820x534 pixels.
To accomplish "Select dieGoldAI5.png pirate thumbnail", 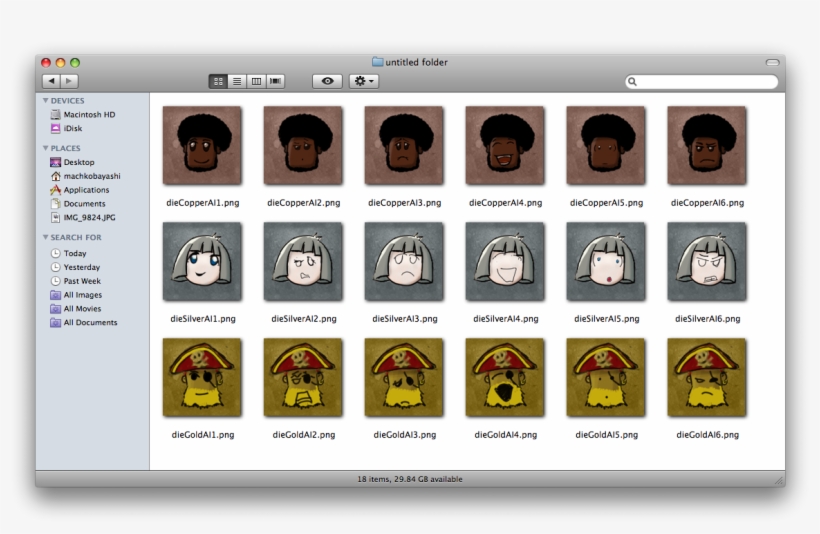I will [606, 378].
